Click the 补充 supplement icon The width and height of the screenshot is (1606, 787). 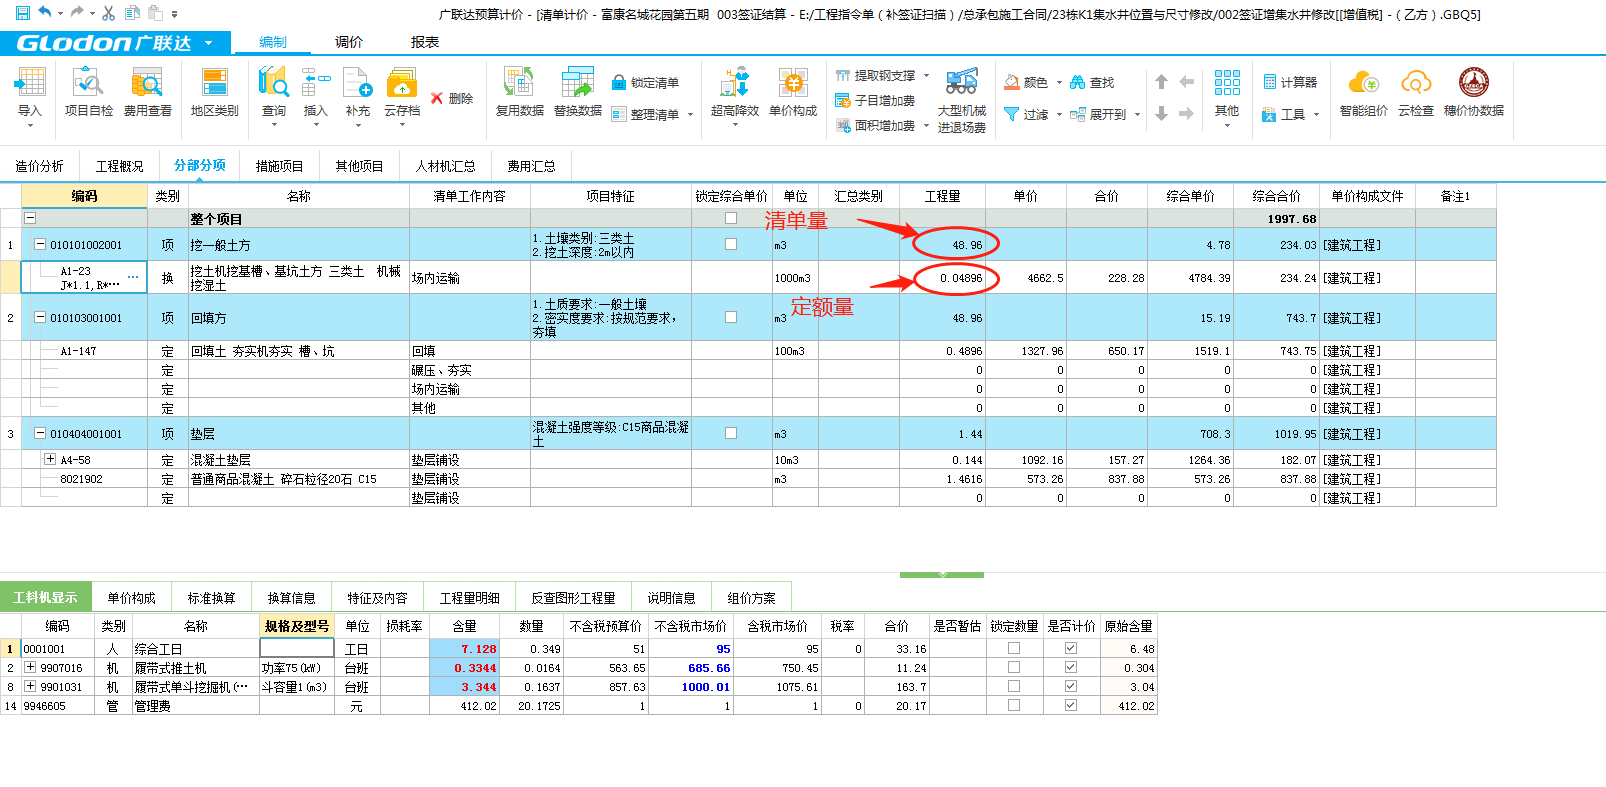(357, 83)
